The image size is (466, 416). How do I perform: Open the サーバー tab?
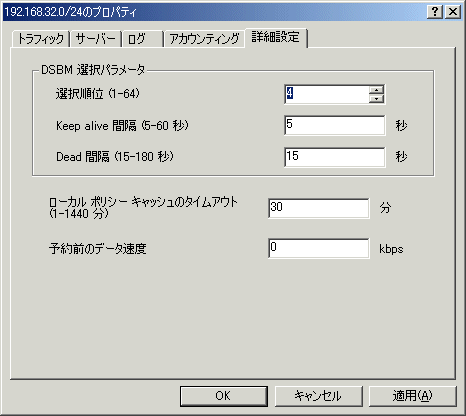pyautogui.click(x=95, y=39)
